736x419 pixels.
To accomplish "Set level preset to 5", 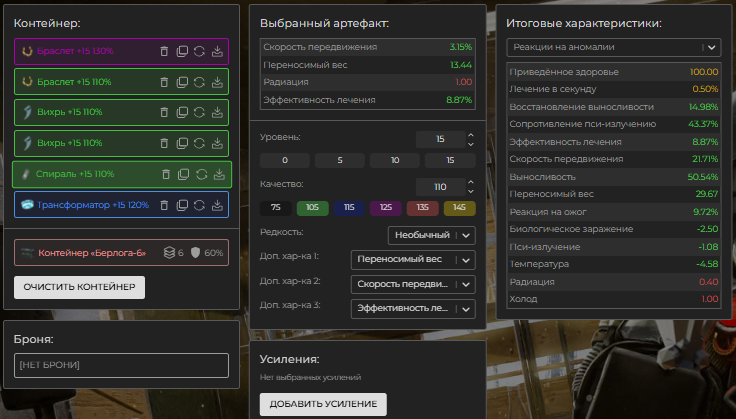I will click(340, 160).
